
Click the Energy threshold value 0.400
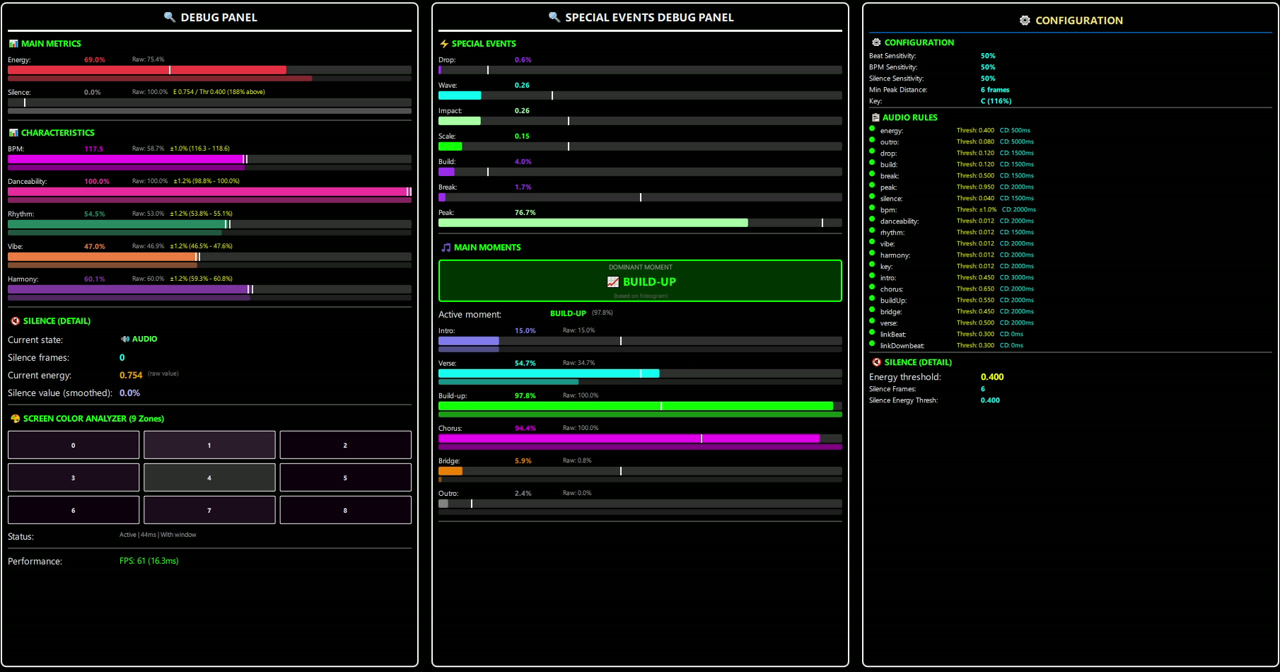[x=992, y=377]
